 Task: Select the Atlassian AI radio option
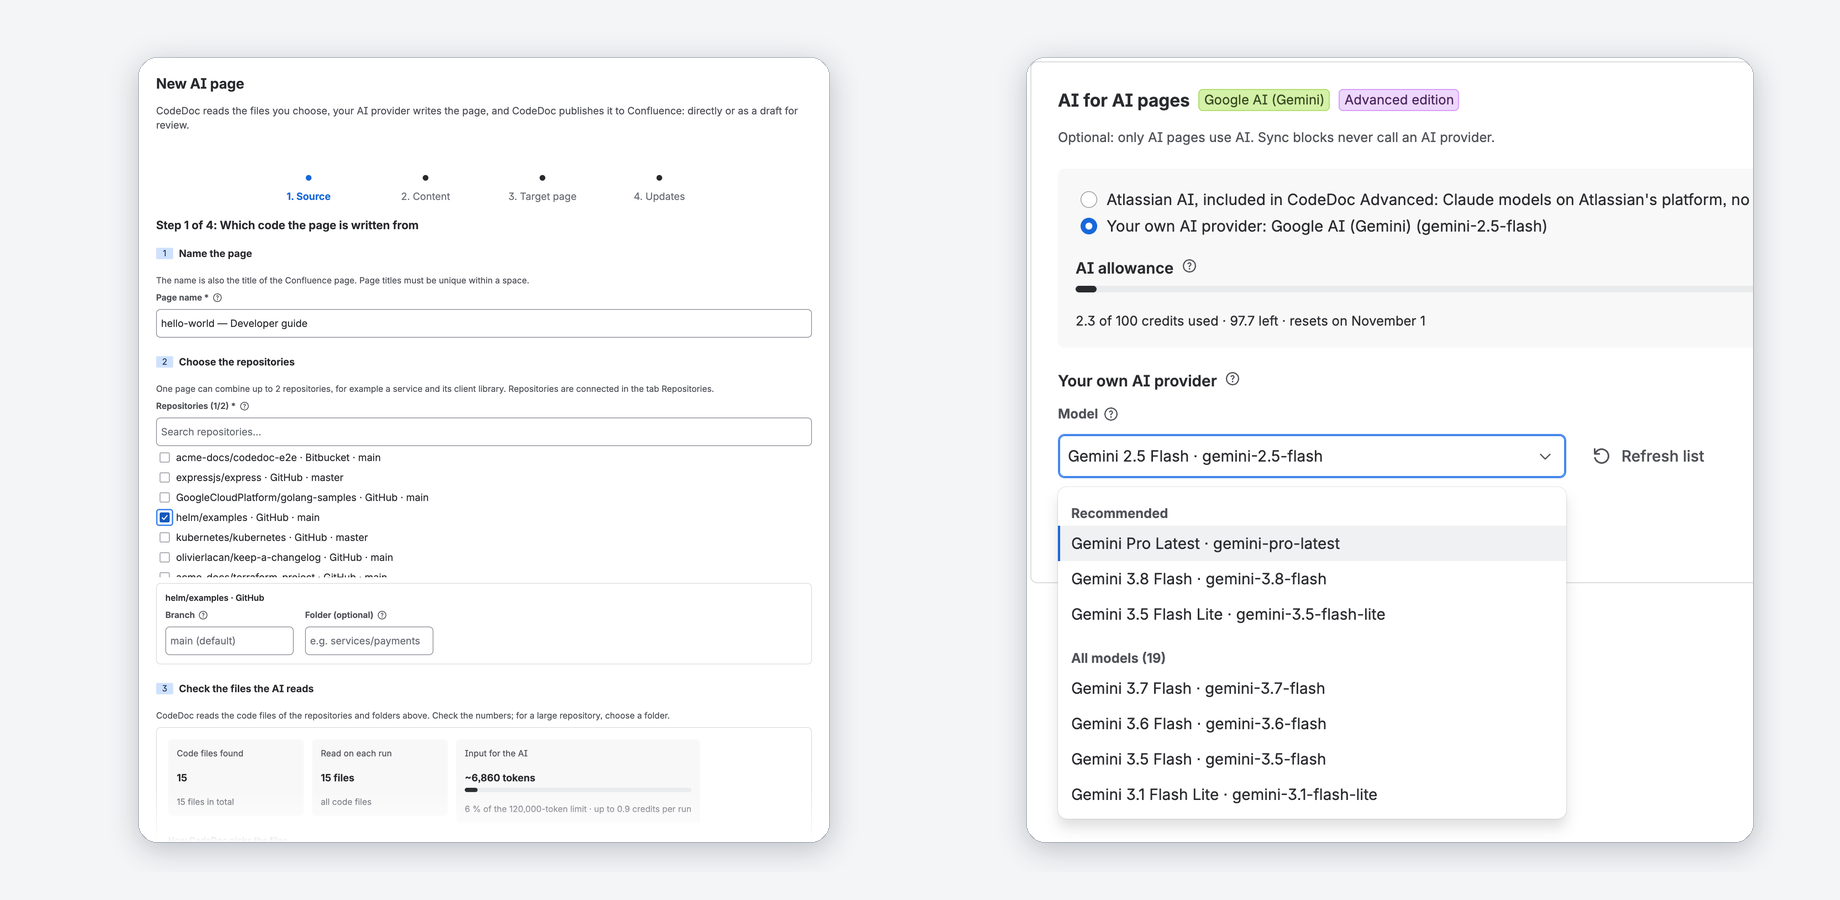1089,199
